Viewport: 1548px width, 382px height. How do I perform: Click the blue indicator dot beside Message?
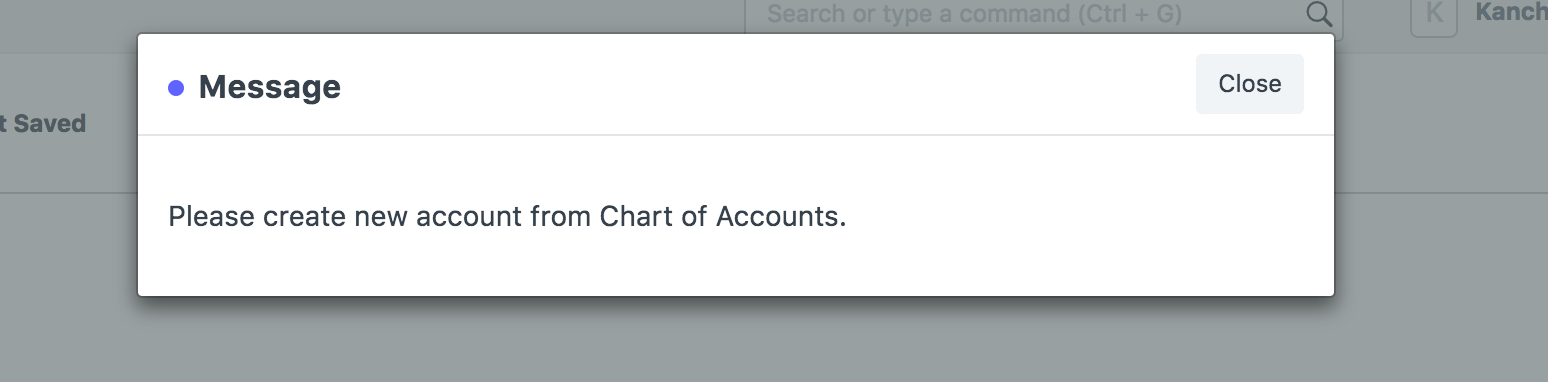pyautogui.click(x=176, y=88)
